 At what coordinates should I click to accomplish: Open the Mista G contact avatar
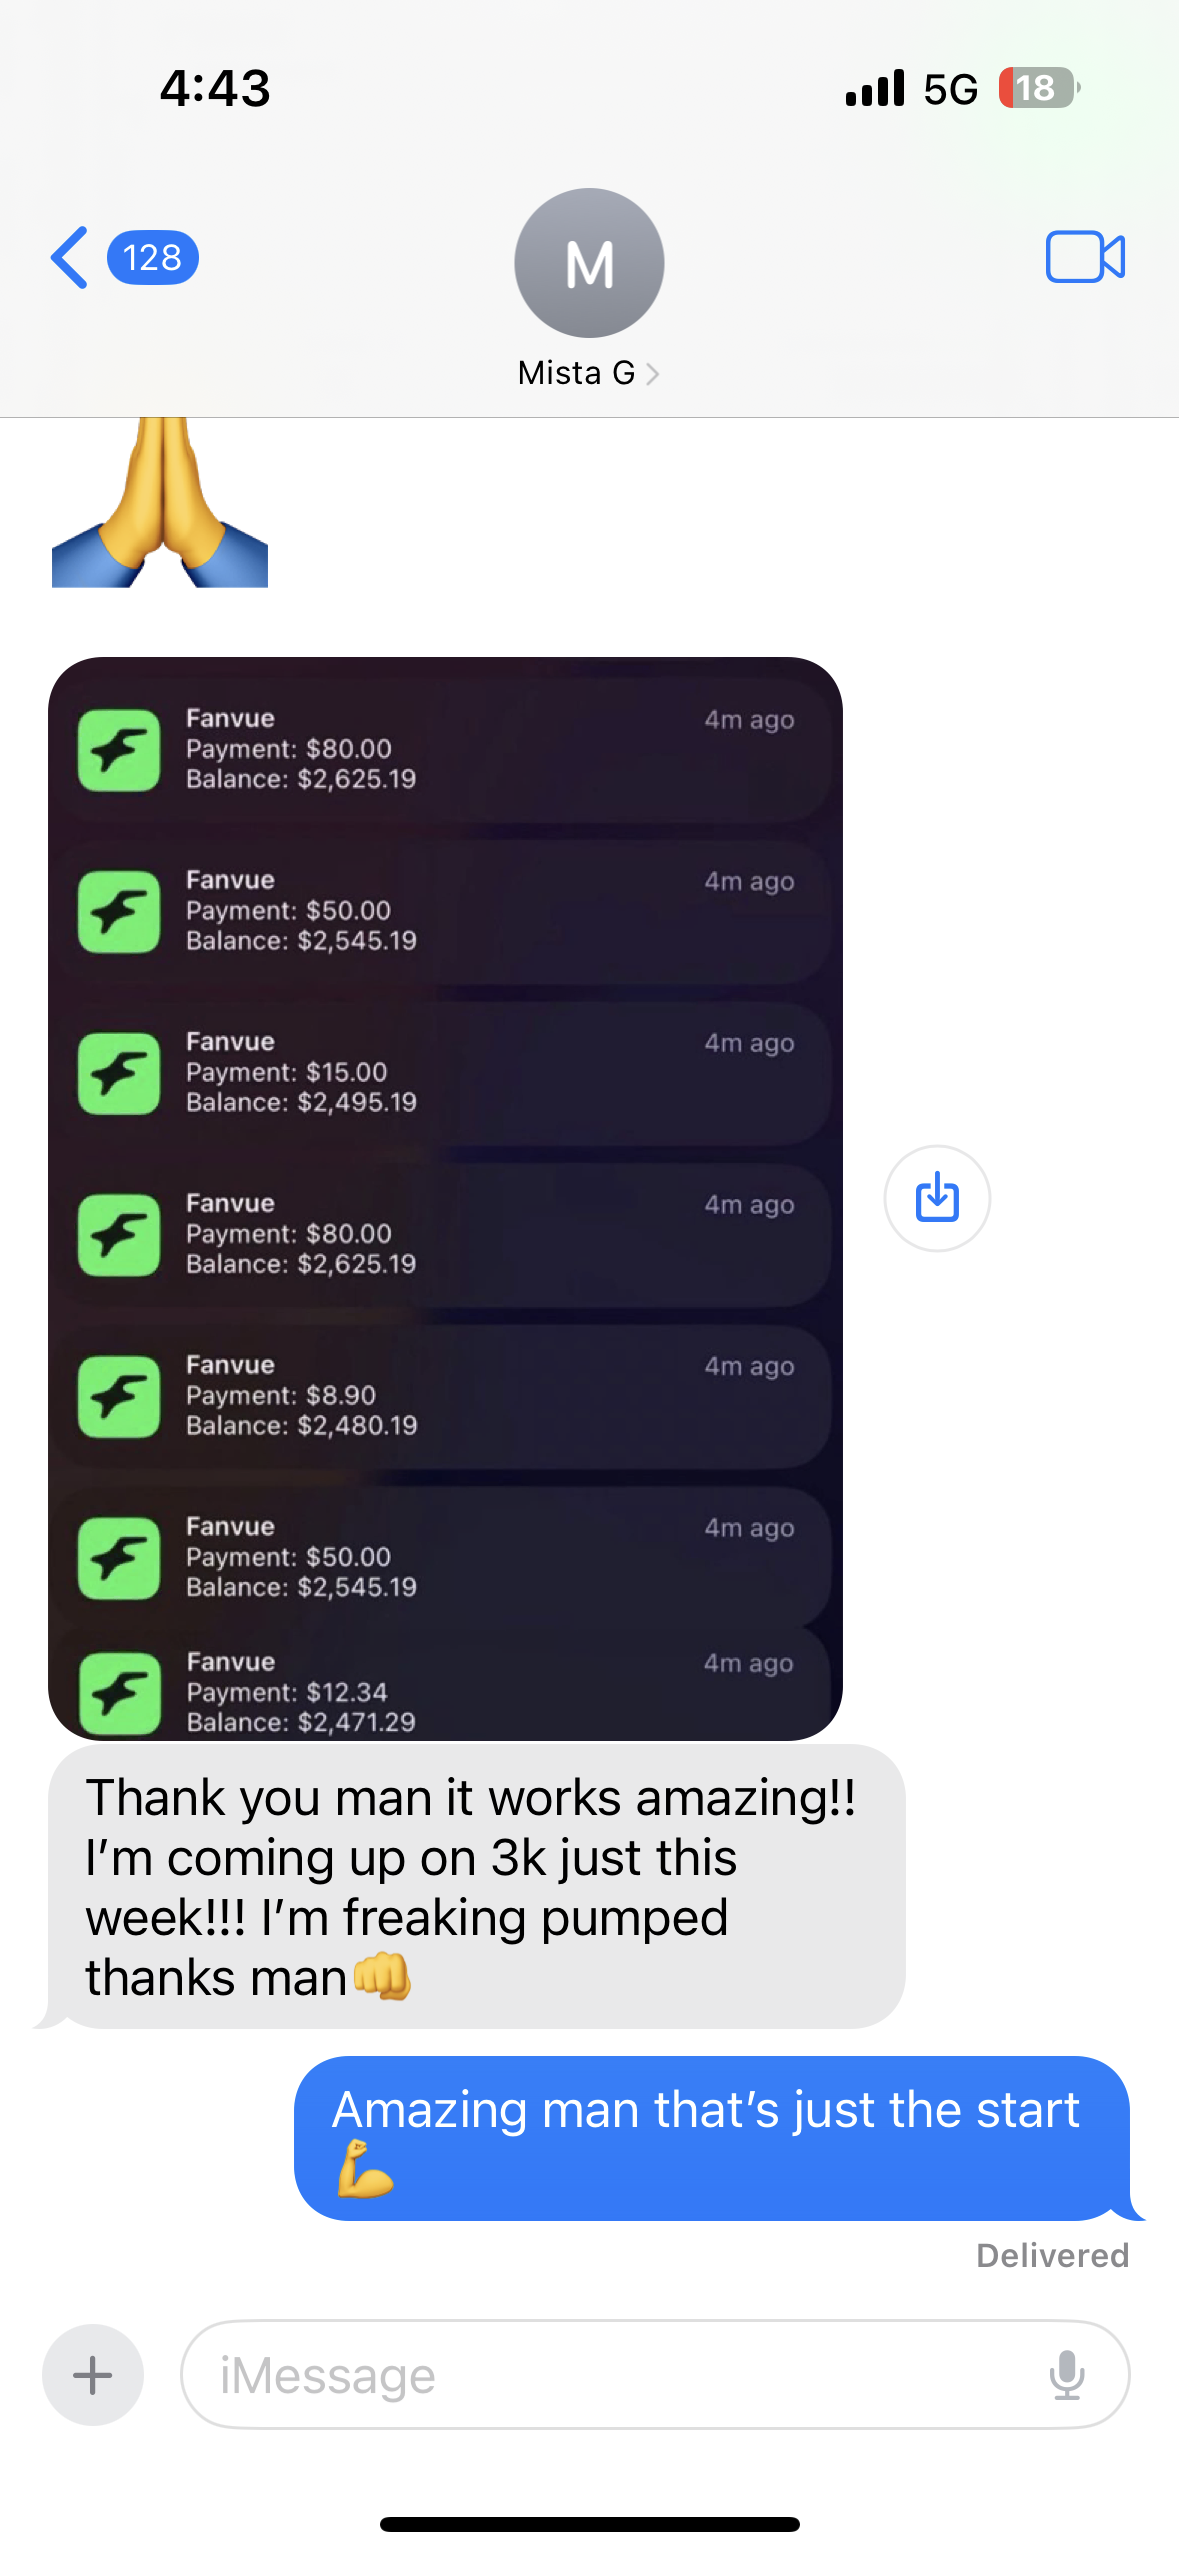589,263
